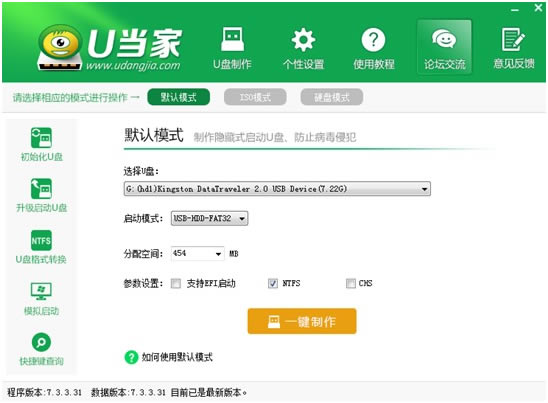Switch to 默认模式 tab
The width and height of the screenshot is (548, 403).
tap(179, 97)
